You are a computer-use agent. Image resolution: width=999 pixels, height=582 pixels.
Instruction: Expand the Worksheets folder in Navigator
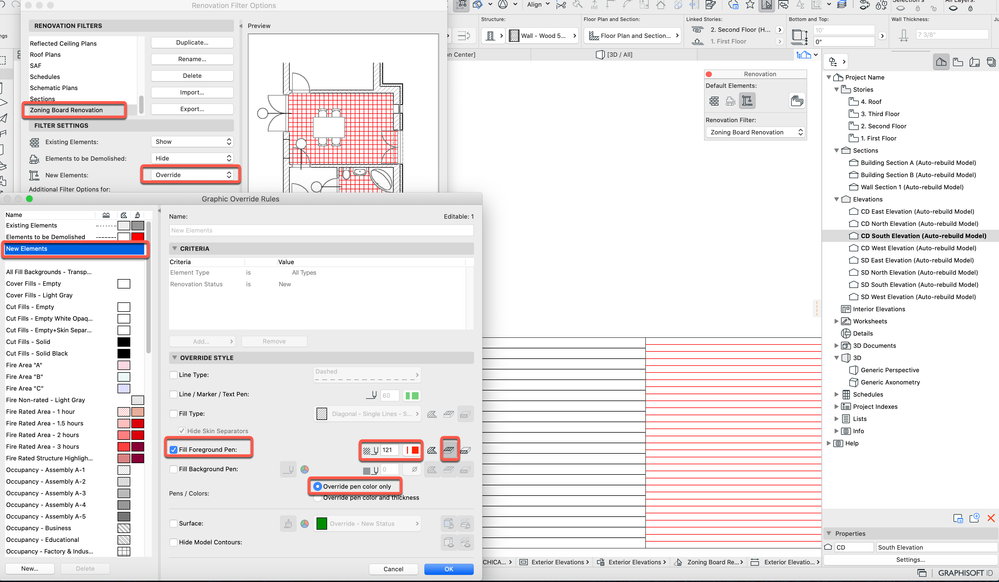[837, 321]
